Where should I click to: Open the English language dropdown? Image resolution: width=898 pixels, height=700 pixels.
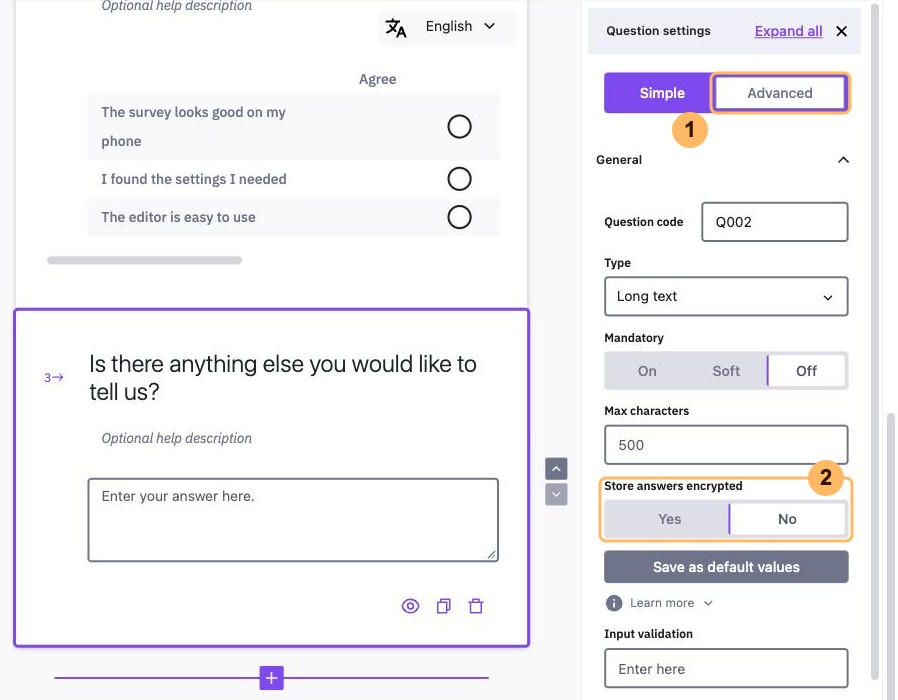(460, 26)
